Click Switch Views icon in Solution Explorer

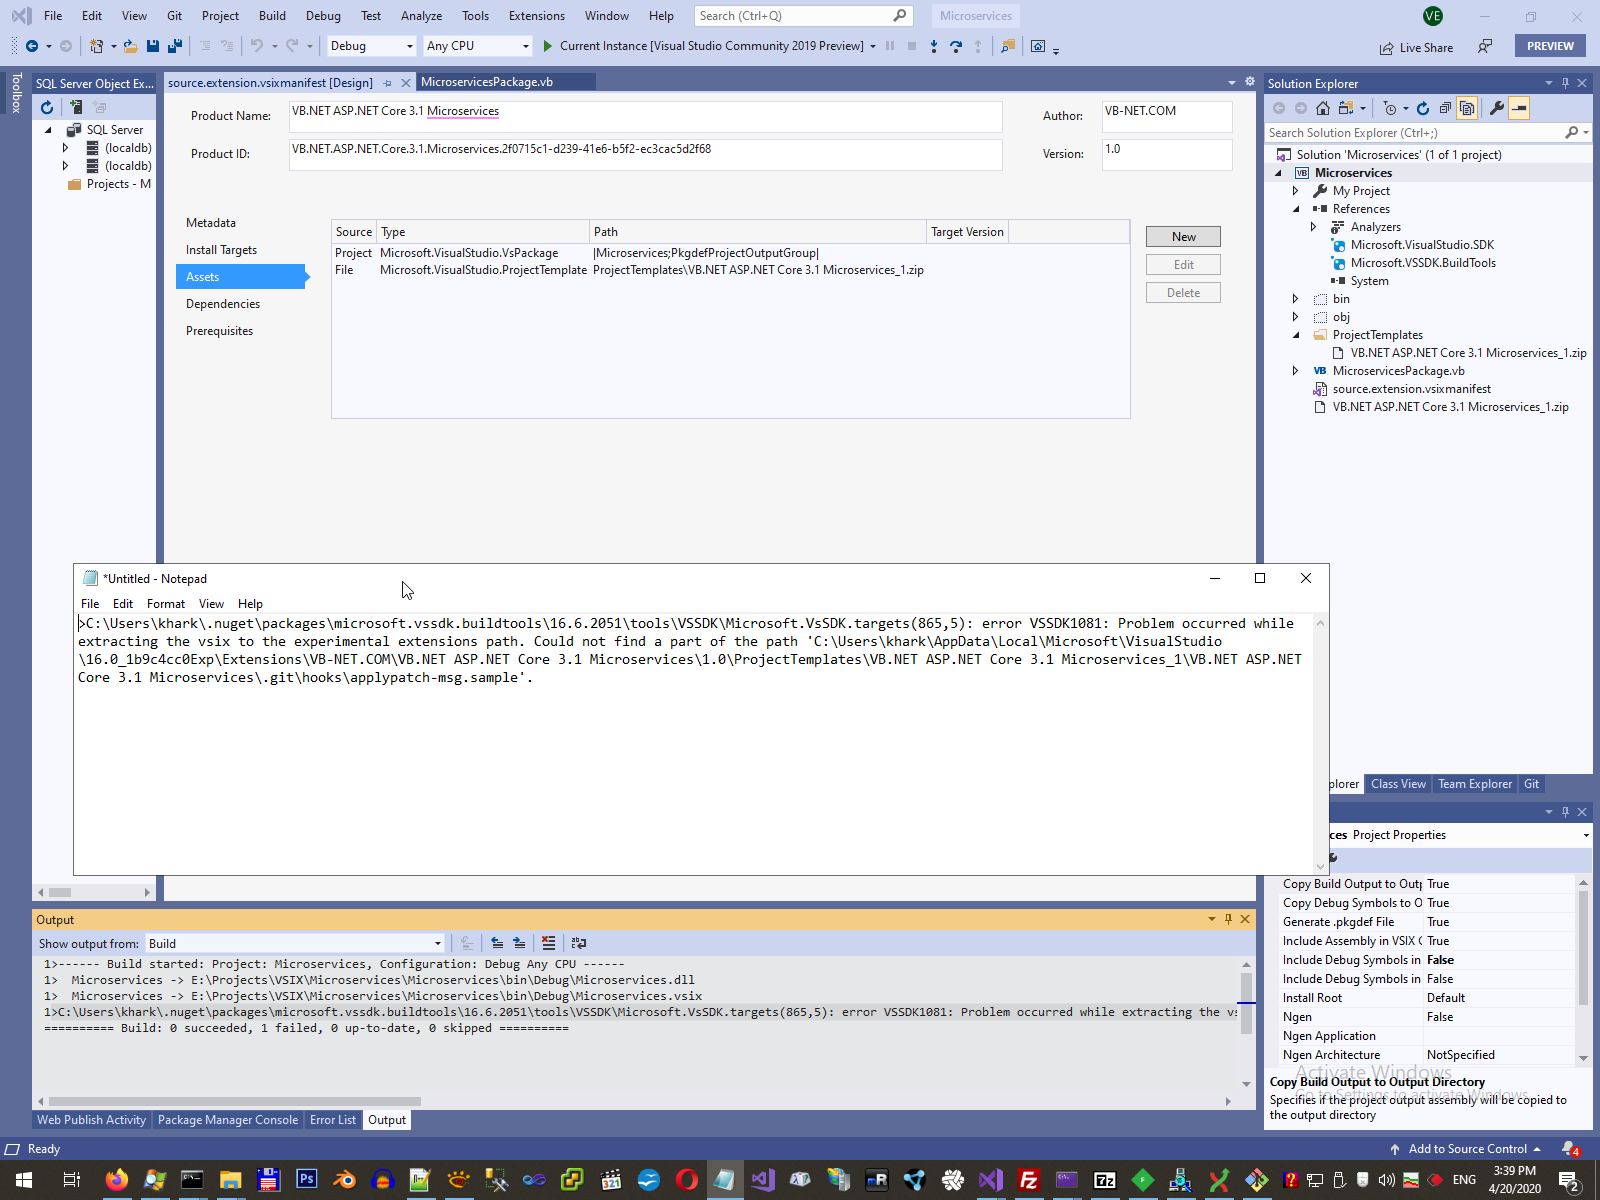pos(1346,108)
